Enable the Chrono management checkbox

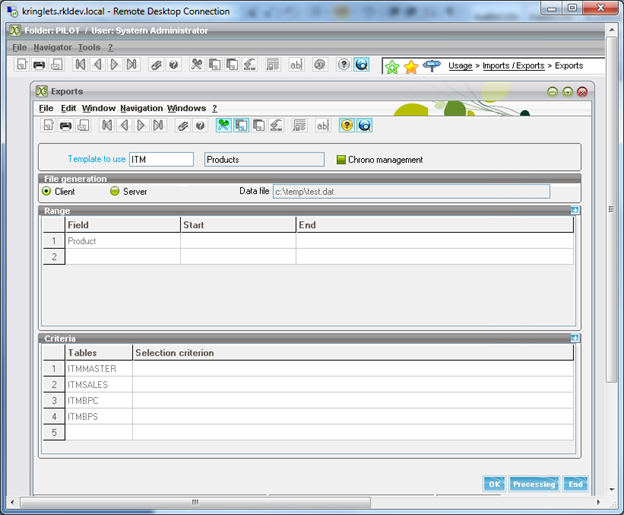click(340, 159)
